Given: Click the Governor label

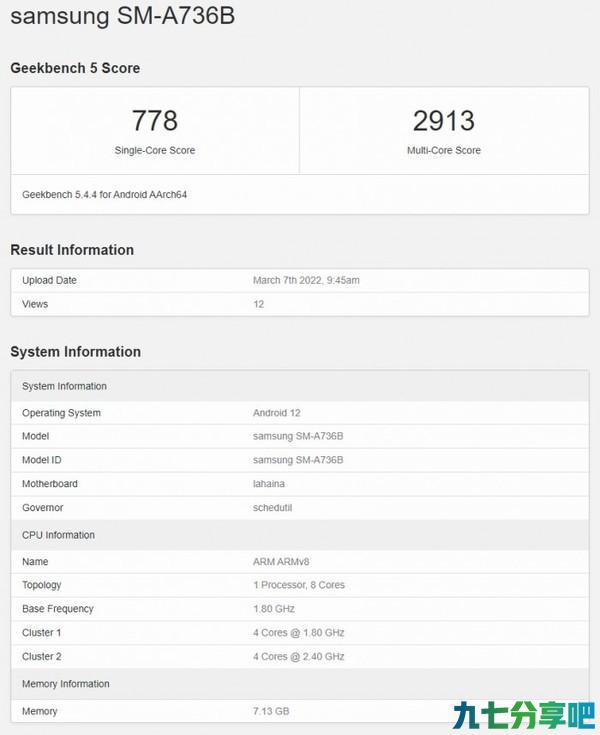Looking at the screenshot, I should pyautogui.click(x=43, y=508).
